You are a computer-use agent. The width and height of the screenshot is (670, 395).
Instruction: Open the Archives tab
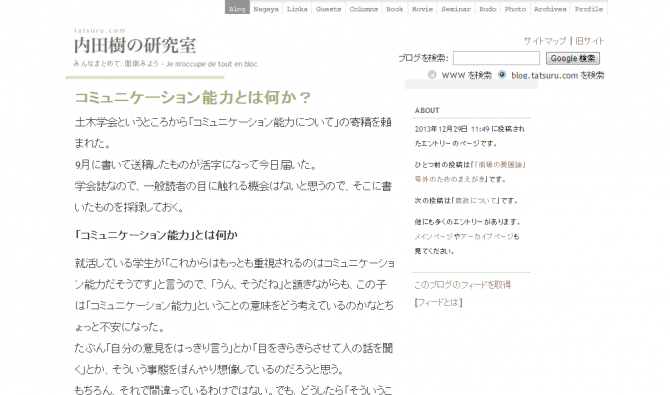550,8
